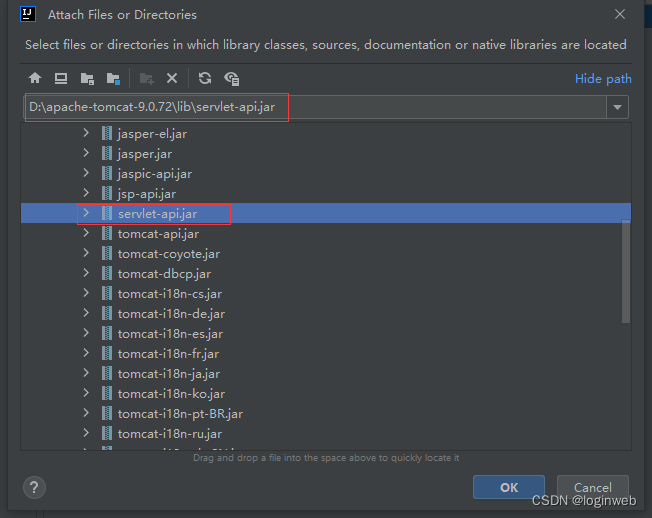The image size is (652, 518).
Task: Expand the jsp-api.jar node
Action: pos(86,193)
